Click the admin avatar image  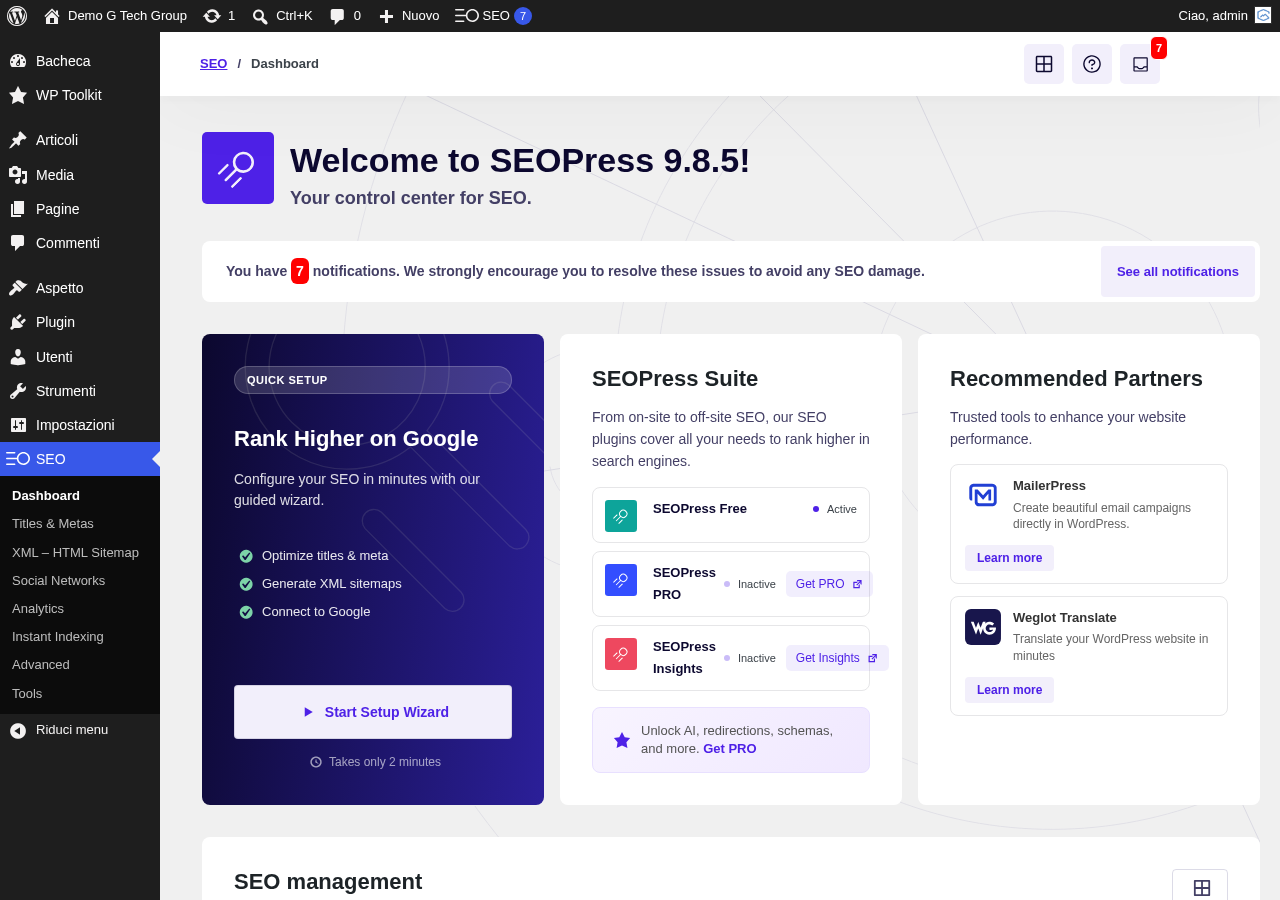tap(1263, 15)
